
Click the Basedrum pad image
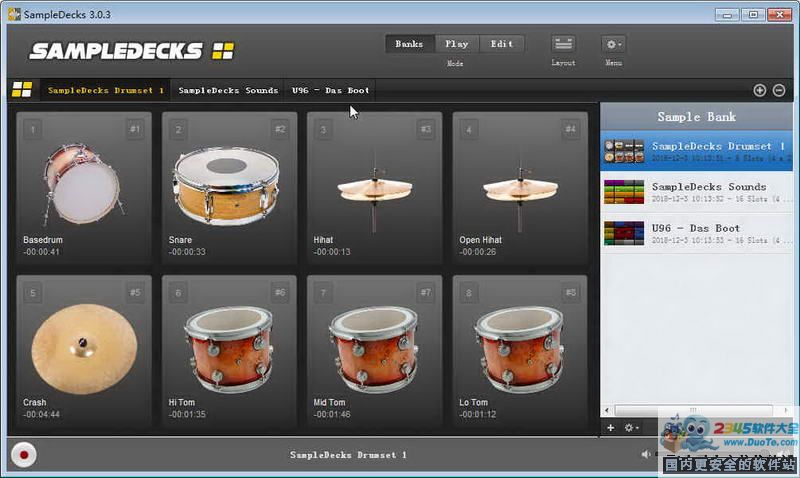coord(83,184)
